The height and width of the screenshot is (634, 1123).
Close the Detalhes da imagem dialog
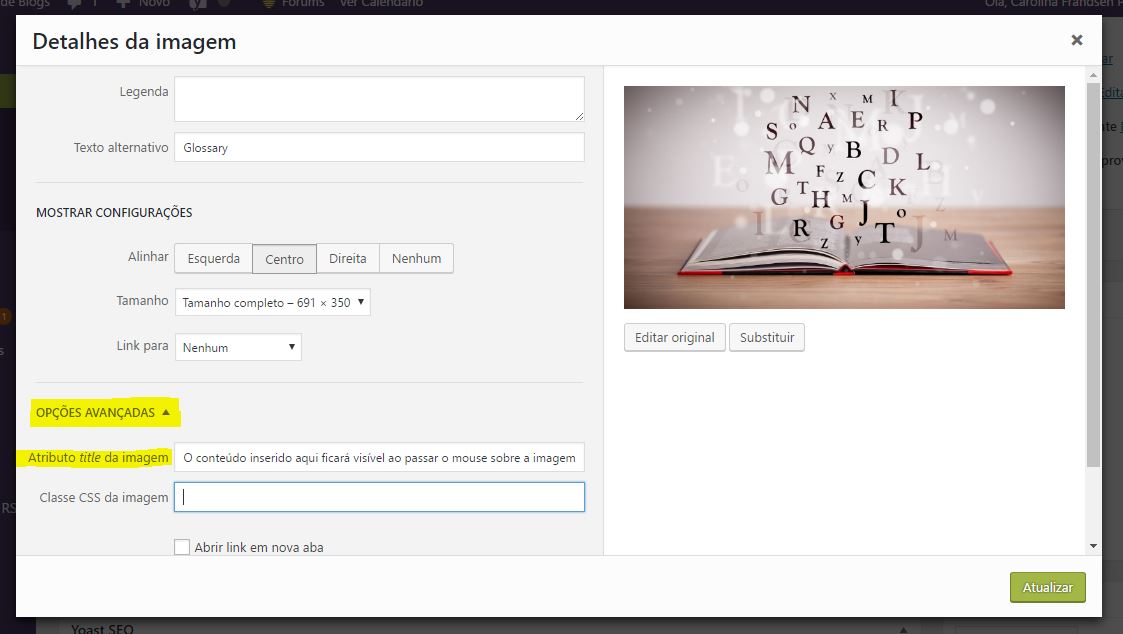coord(1076,40)
